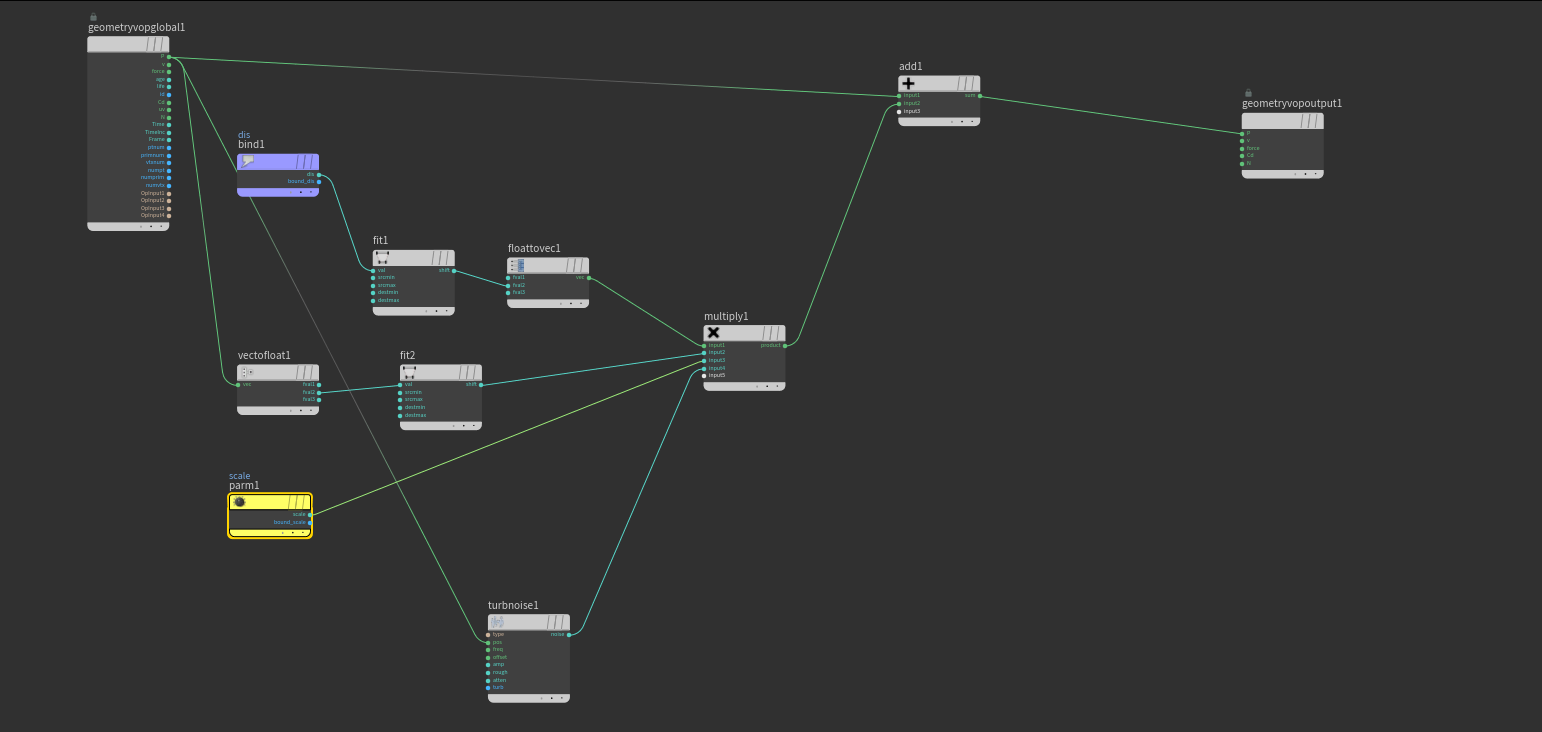
Task: Toggle flag strips on floattovec1 node
Action: tap(576, 265)
